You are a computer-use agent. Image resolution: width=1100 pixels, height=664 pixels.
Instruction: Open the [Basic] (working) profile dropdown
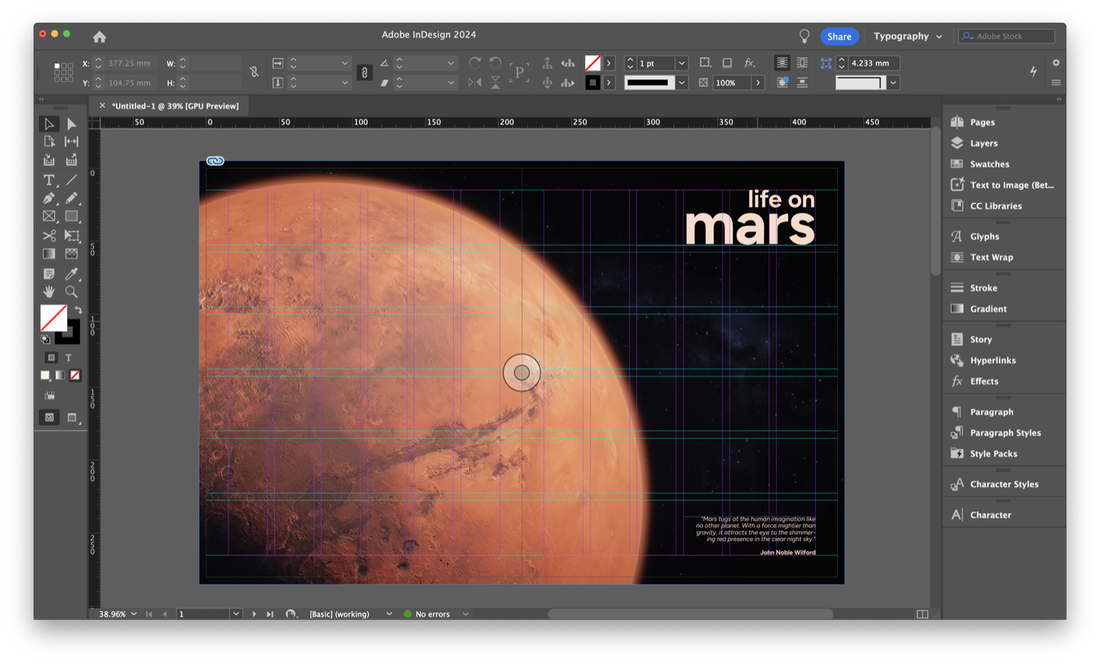click(389, 614)
